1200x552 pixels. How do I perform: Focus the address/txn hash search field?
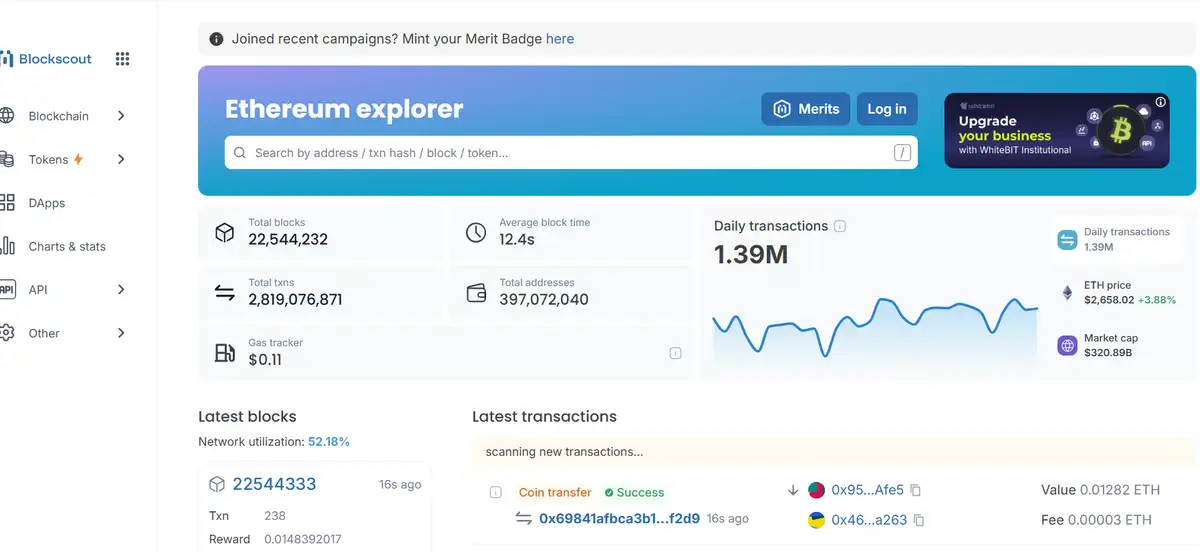point(571,153)
